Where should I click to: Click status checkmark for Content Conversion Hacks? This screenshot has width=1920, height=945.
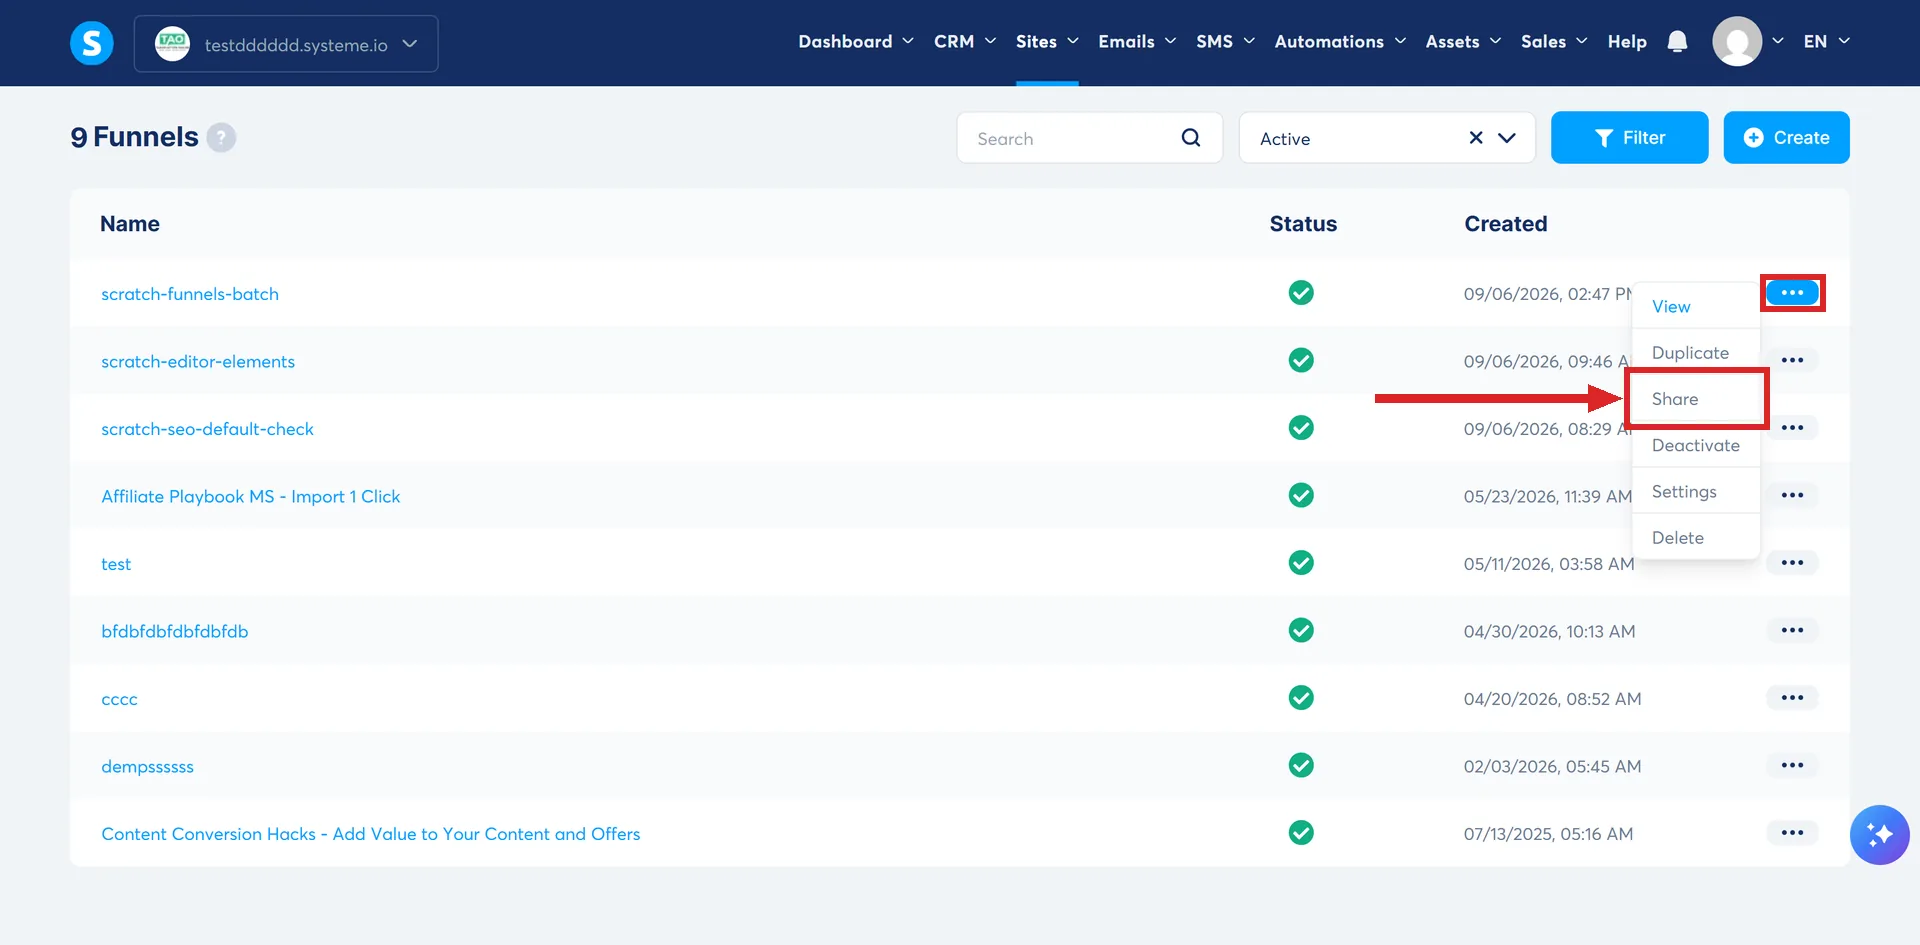pos(1301,833)
